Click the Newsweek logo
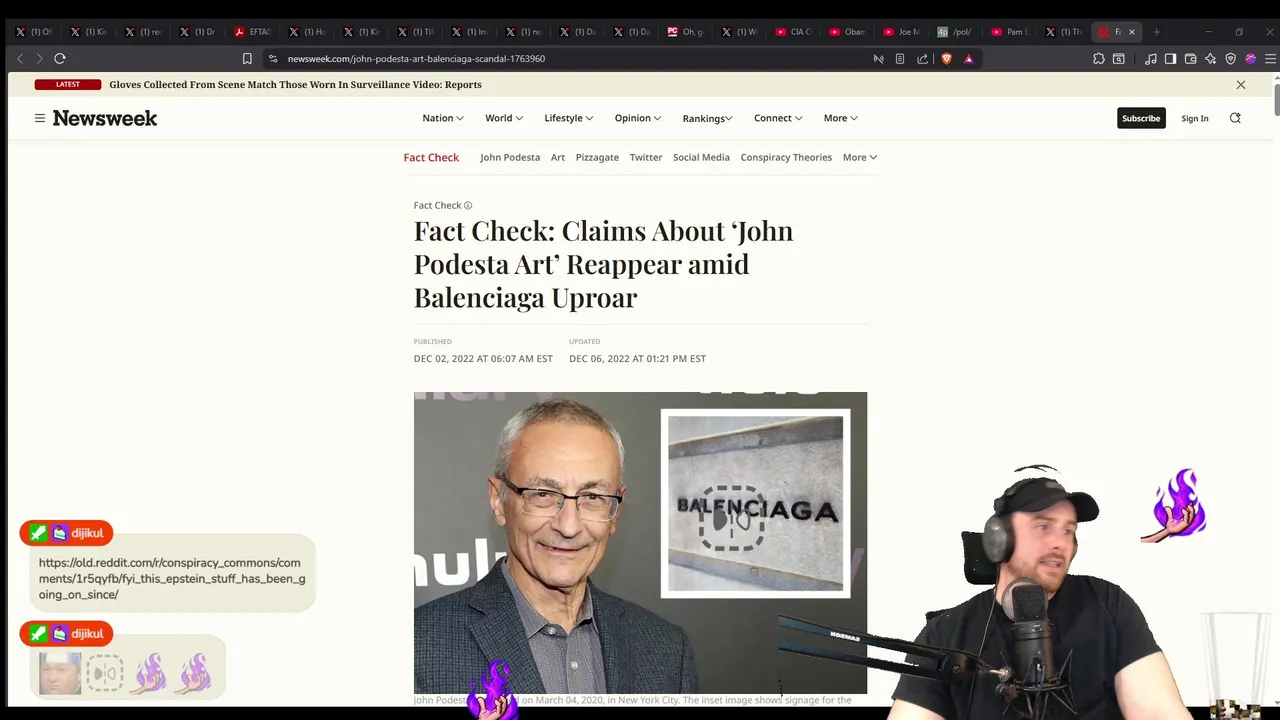 [105, 118]
